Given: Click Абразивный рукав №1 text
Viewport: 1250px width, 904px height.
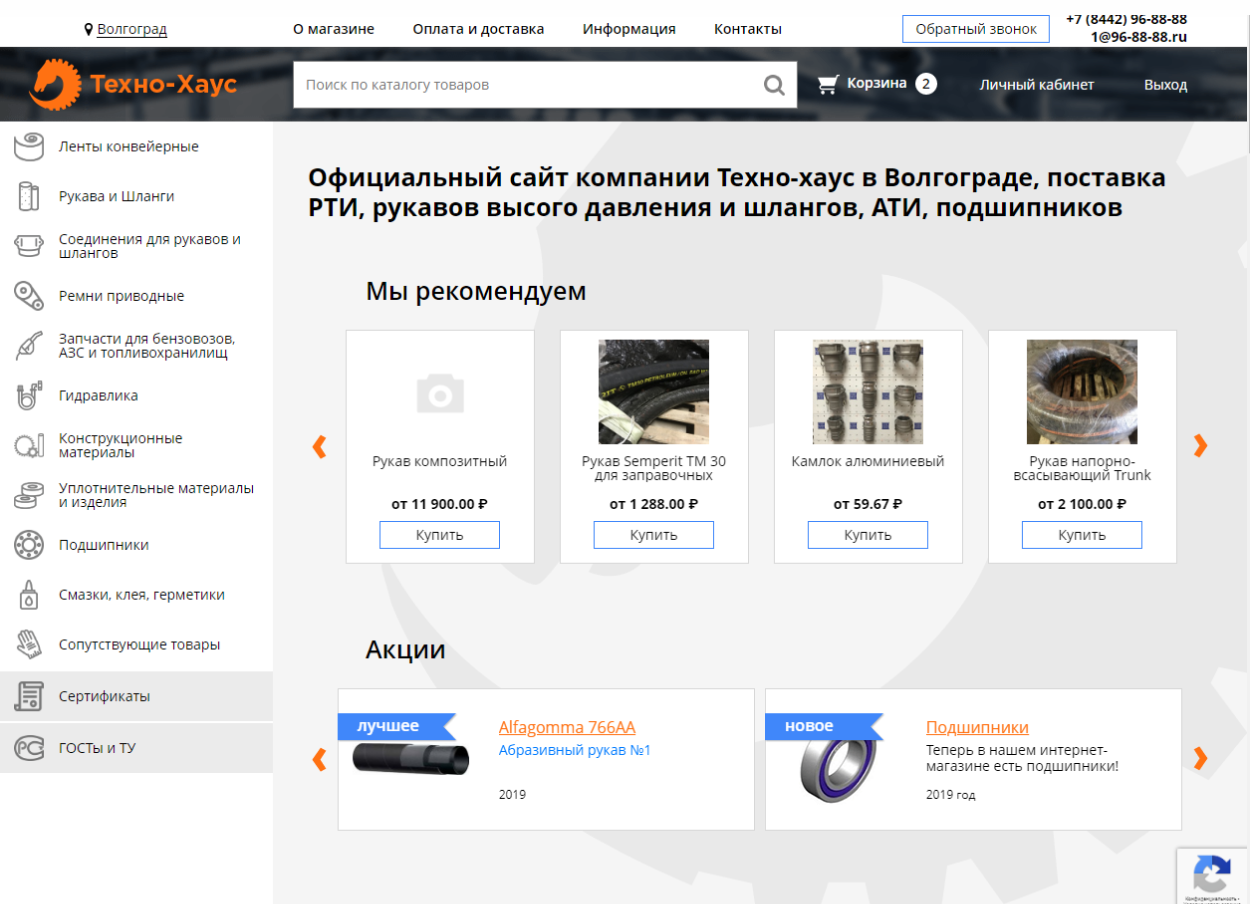Looking at the screenshot, I should point(574,750).
